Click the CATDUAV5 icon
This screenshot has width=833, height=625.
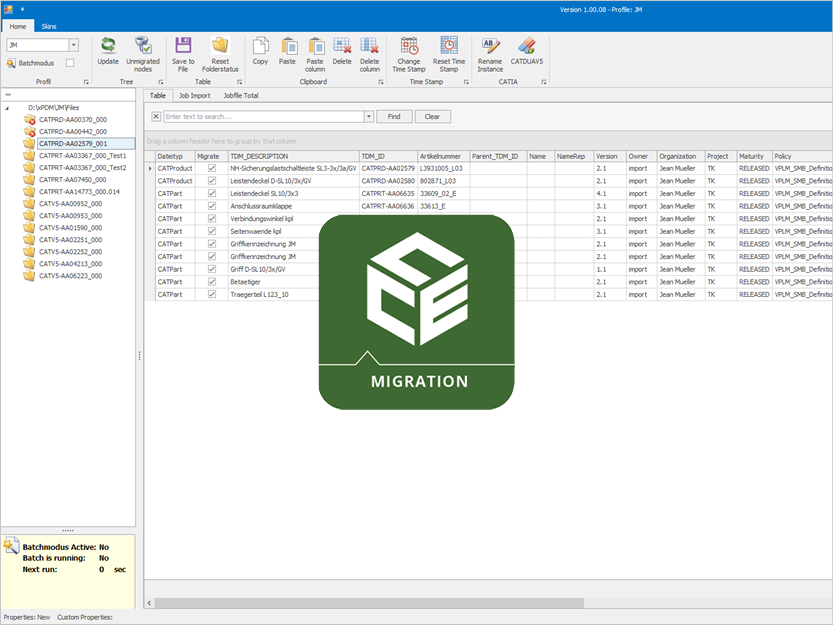point(527,46)
